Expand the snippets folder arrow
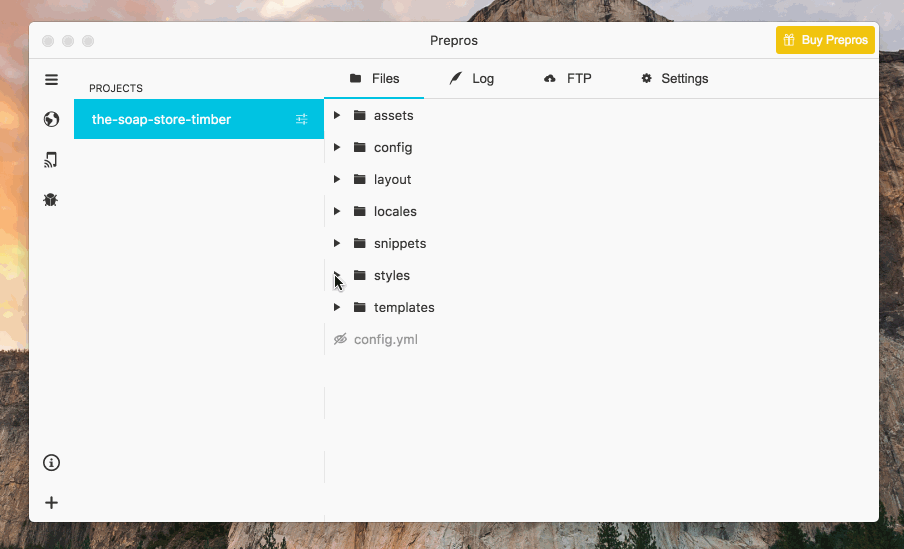This screenshot has height=549, width=904. point(337,244)
